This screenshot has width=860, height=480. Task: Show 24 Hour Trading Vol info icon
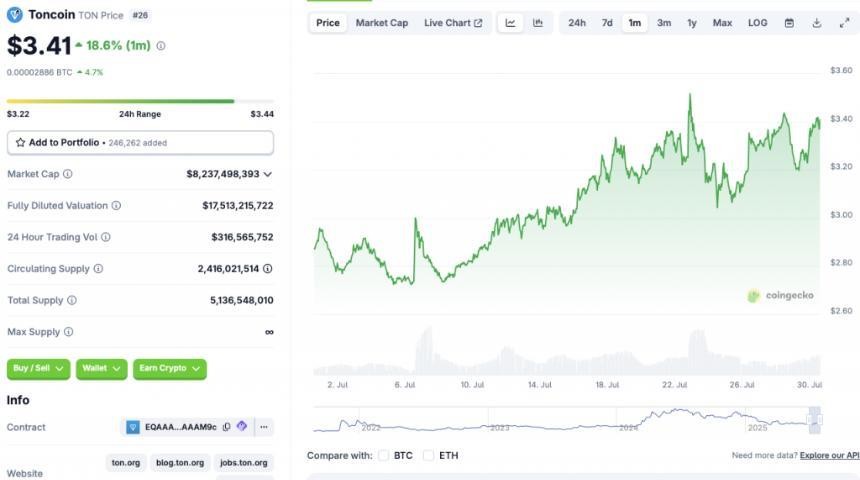click(106, 237)
